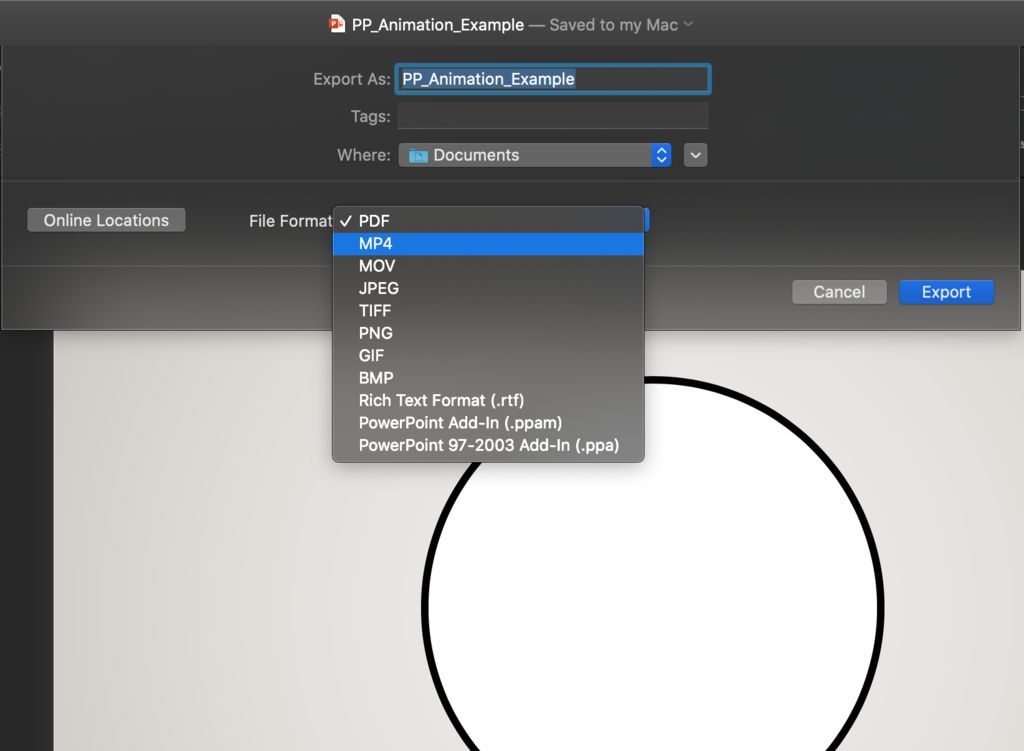Click the Documents folder icon

tap(418, 155)
